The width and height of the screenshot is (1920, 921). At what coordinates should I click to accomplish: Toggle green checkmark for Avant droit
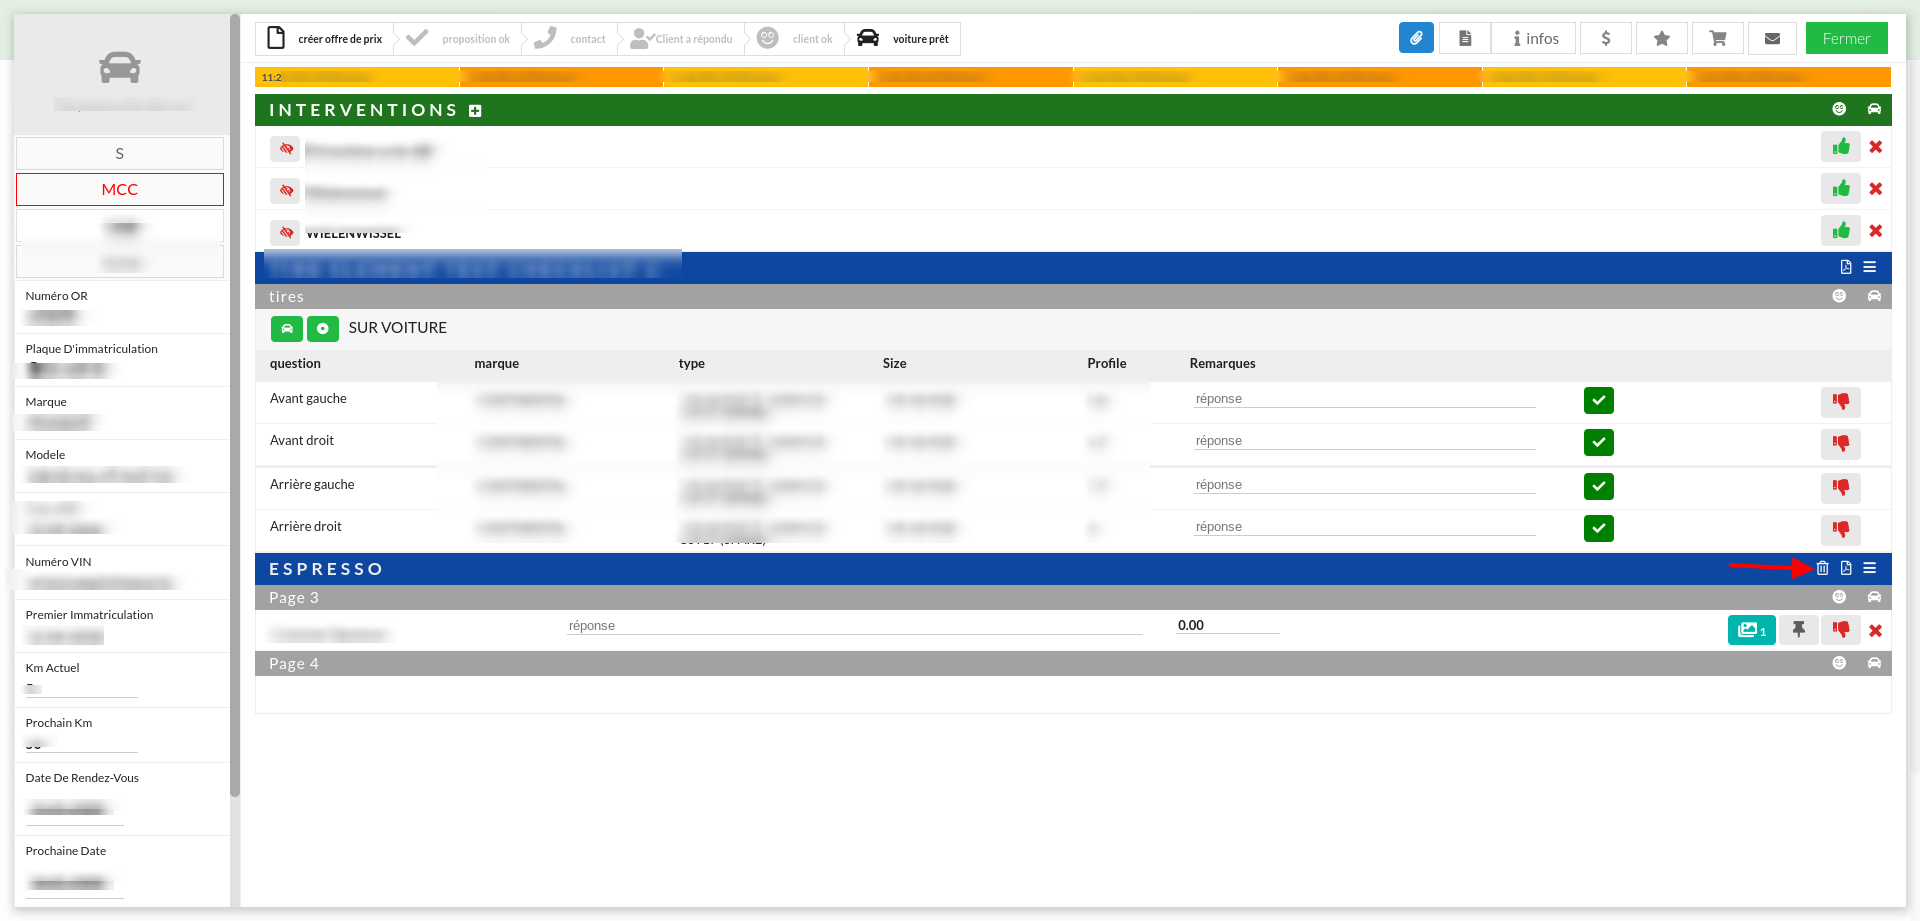tap(1599, 443)
